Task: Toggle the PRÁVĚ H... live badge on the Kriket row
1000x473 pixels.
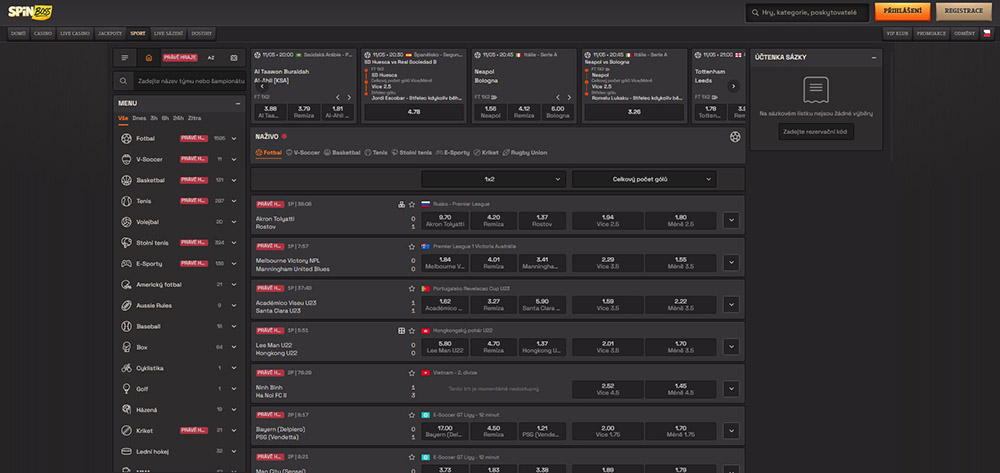Action: tap(194, 430)
